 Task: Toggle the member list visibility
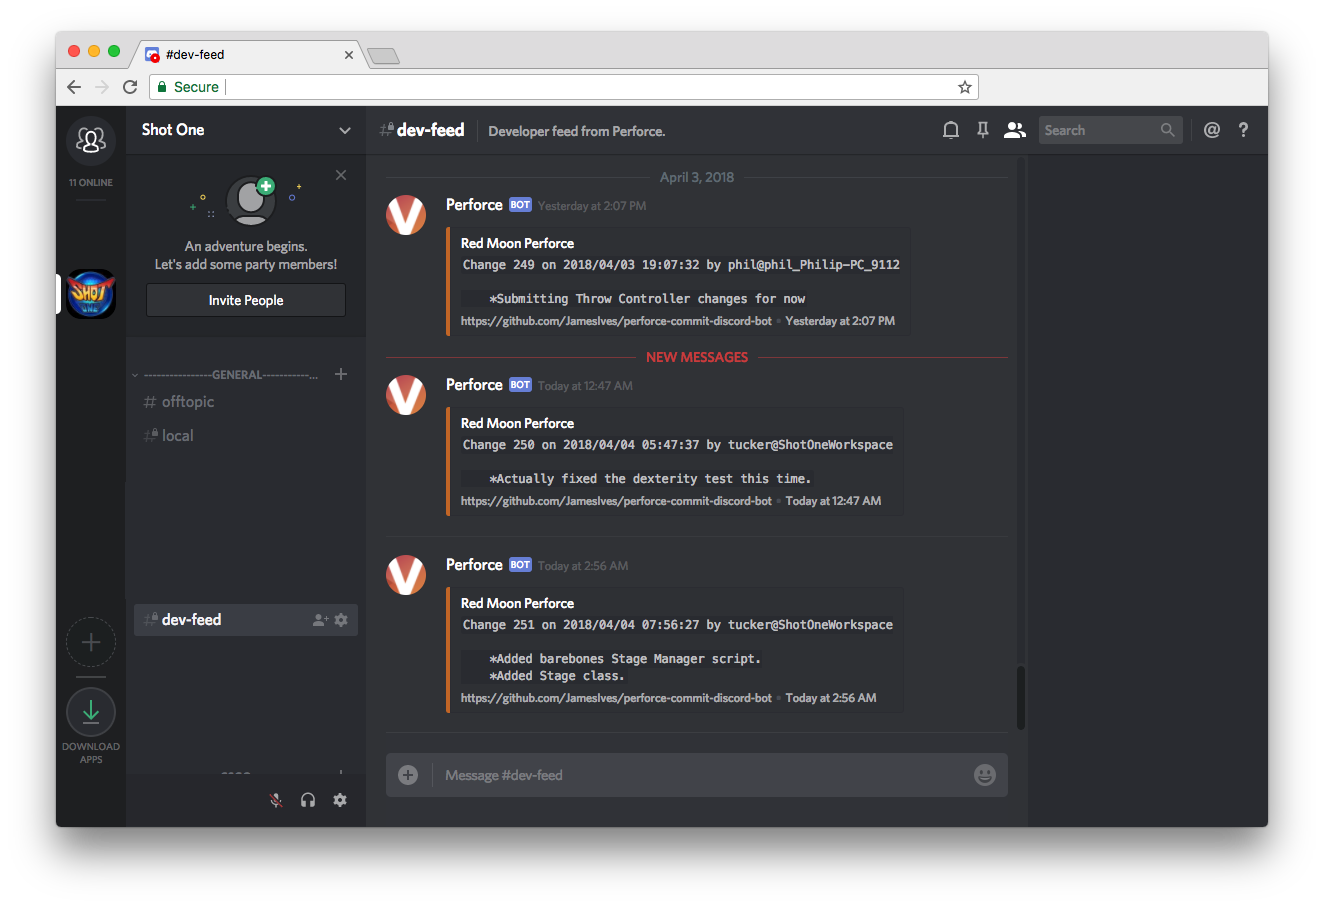tap(1015, 130)
